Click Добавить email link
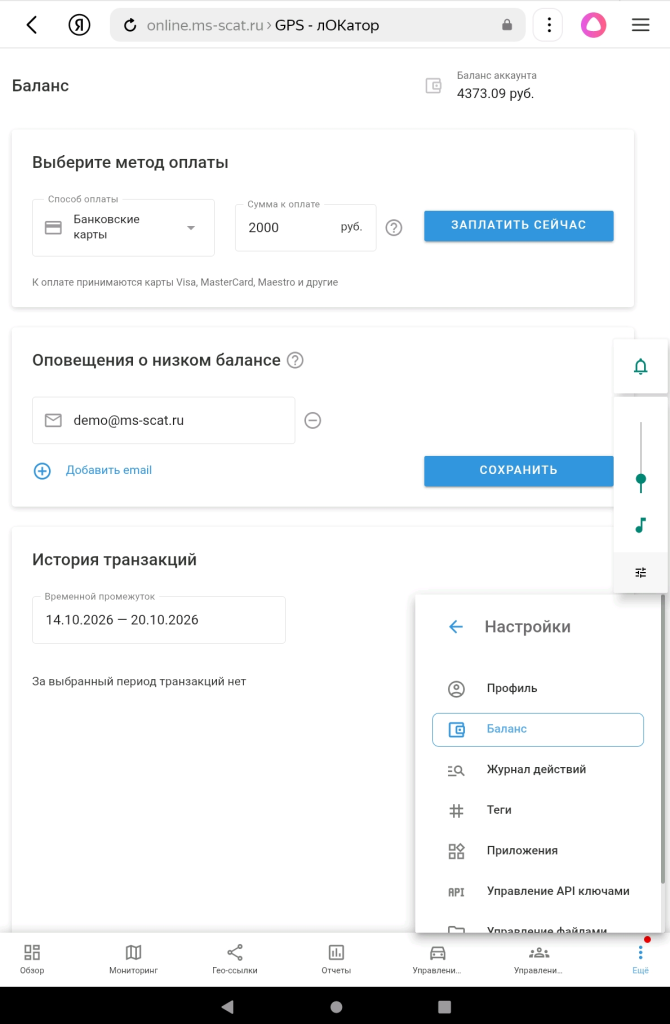Viewport: 670px width, 1024px height. 108,470
